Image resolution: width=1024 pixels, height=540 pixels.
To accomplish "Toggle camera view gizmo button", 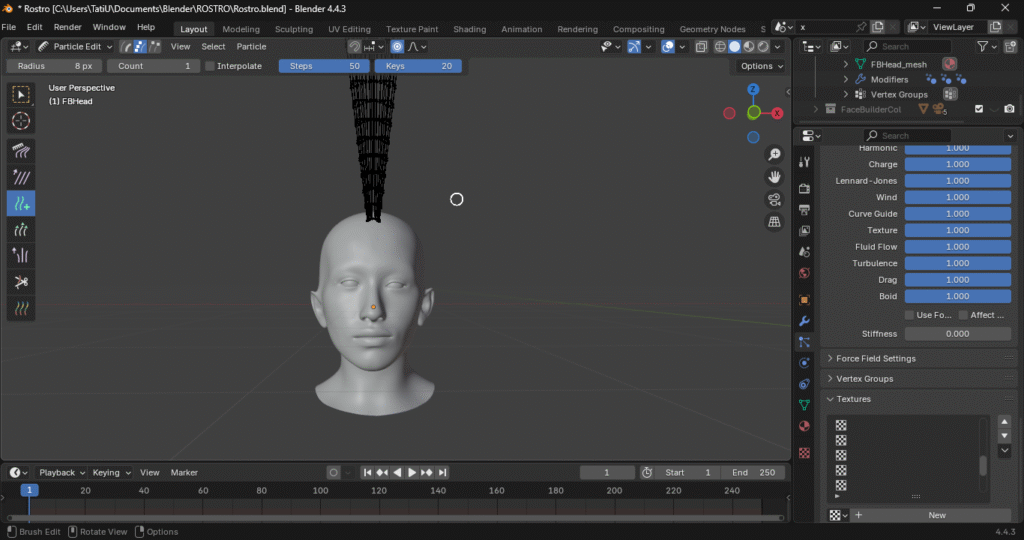I will pos(774,199).
